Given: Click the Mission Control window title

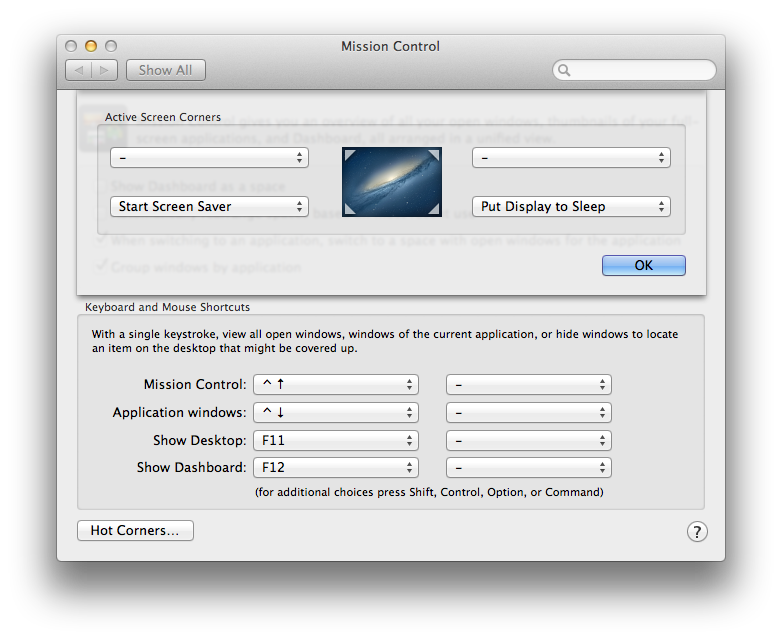Looking at the screenshot, I should (391, 46).
